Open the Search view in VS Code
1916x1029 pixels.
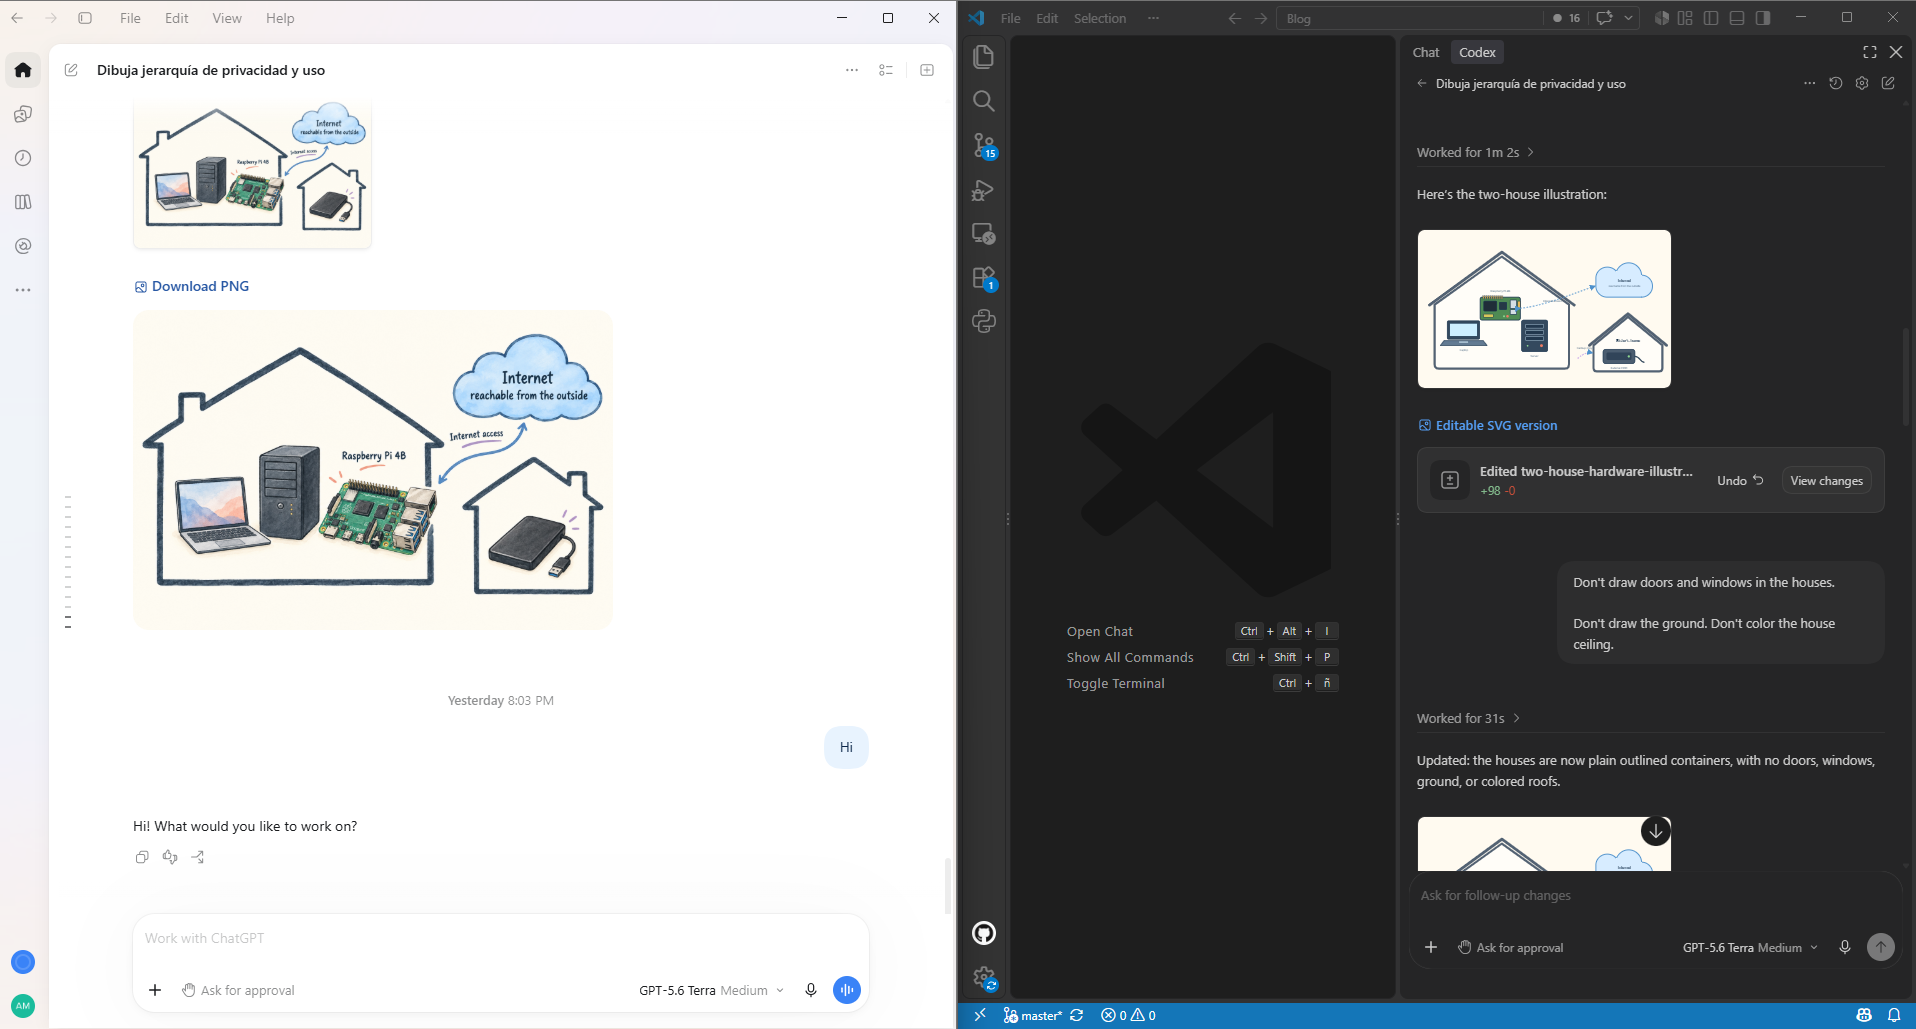(x=984, y=101)
